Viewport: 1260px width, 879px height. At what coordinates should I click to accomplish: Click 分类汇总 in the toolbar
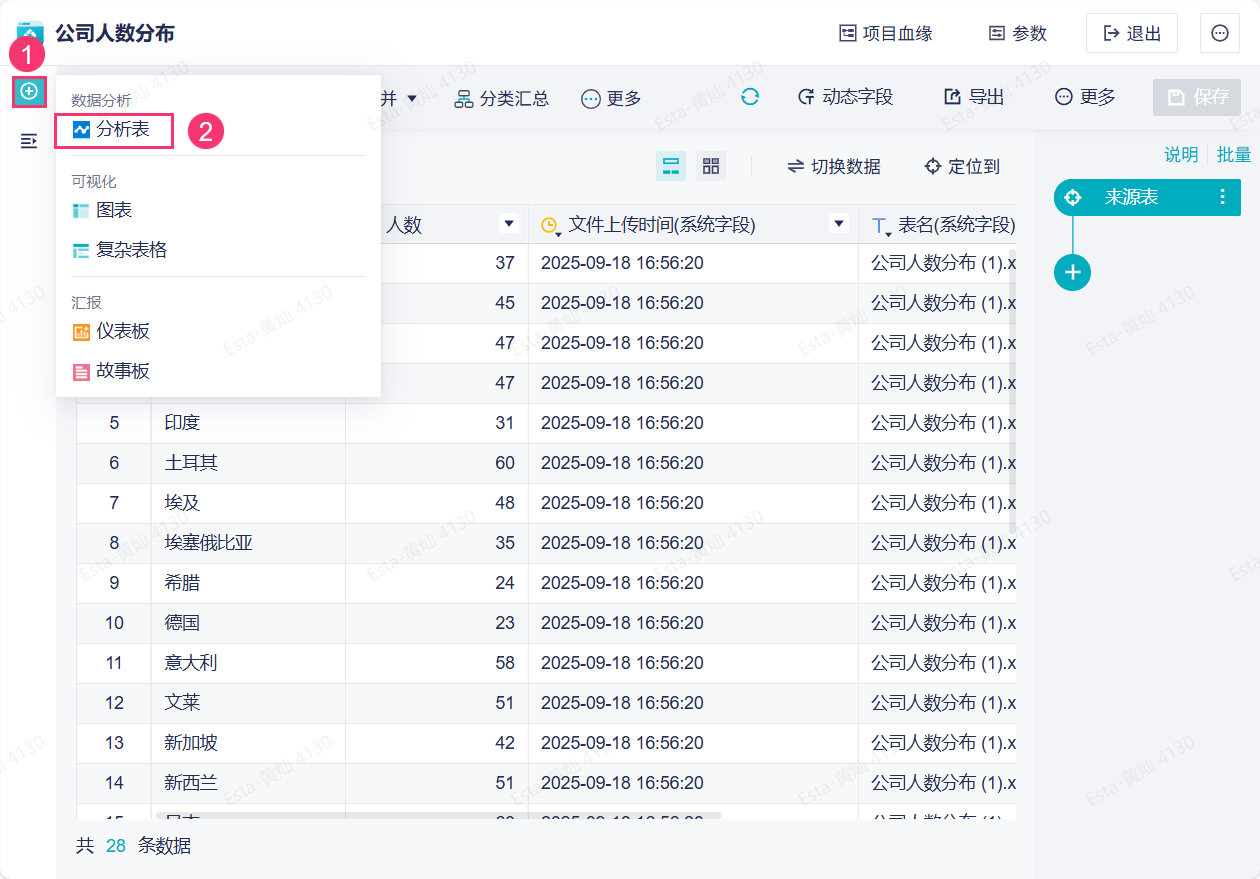point(502,98)
